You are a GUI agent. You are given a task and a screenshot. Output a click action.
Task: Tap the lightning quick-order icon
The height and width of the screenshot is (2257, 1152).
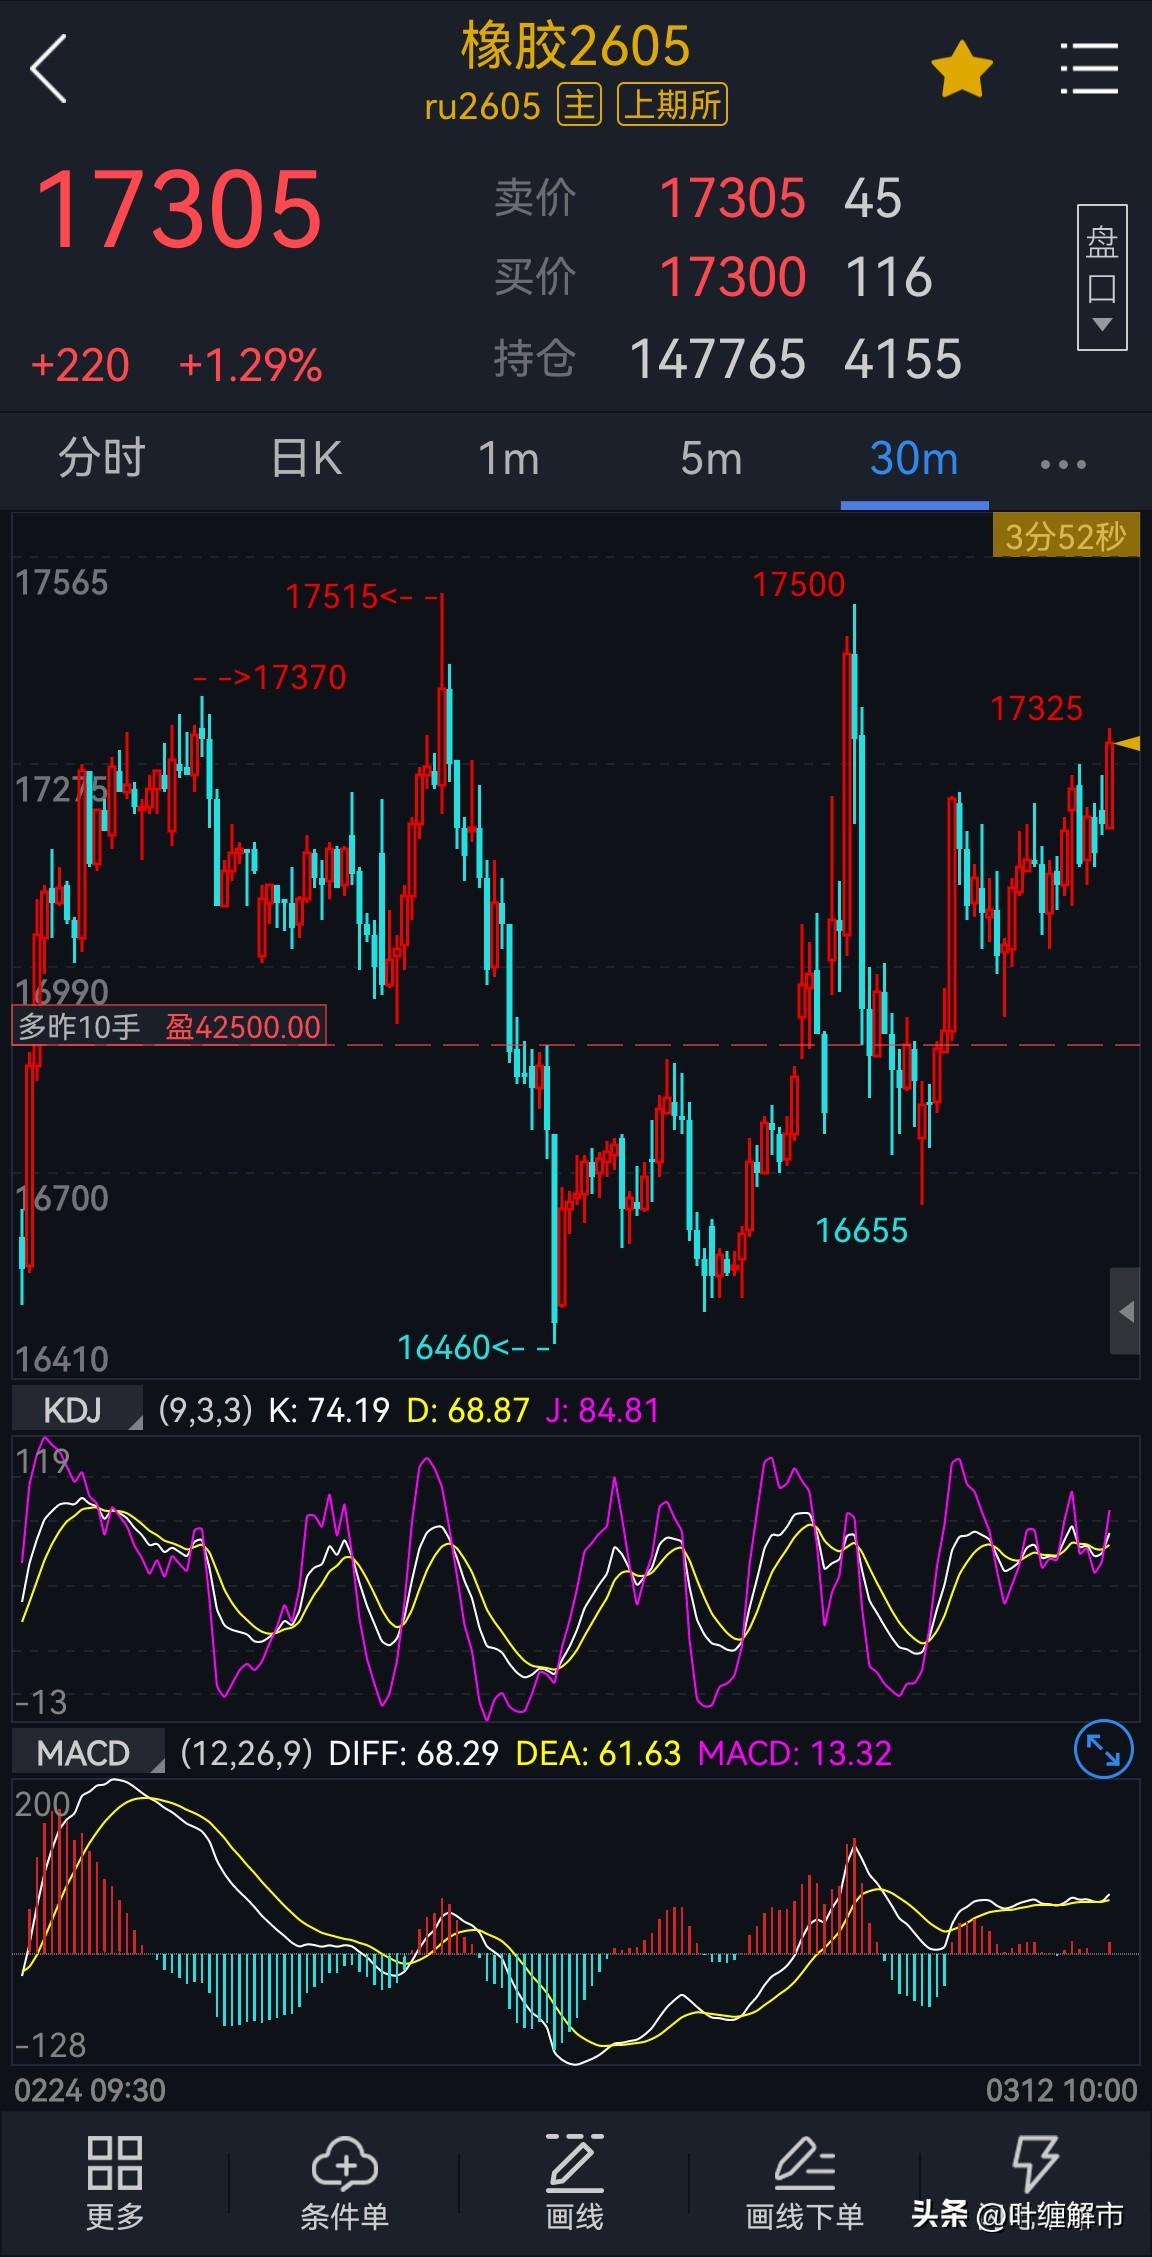1035,2164
